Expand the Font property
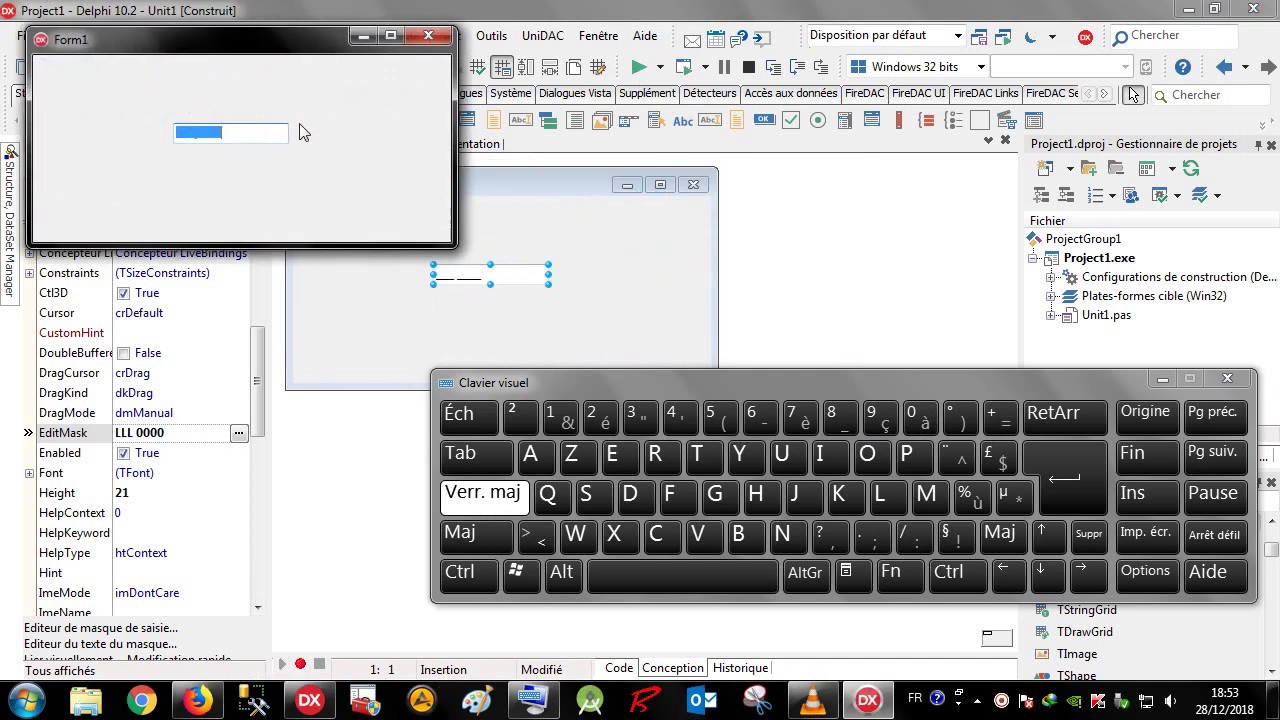Screen dimensions: 1280x720 pyautogui.click(x=29, y=473)
